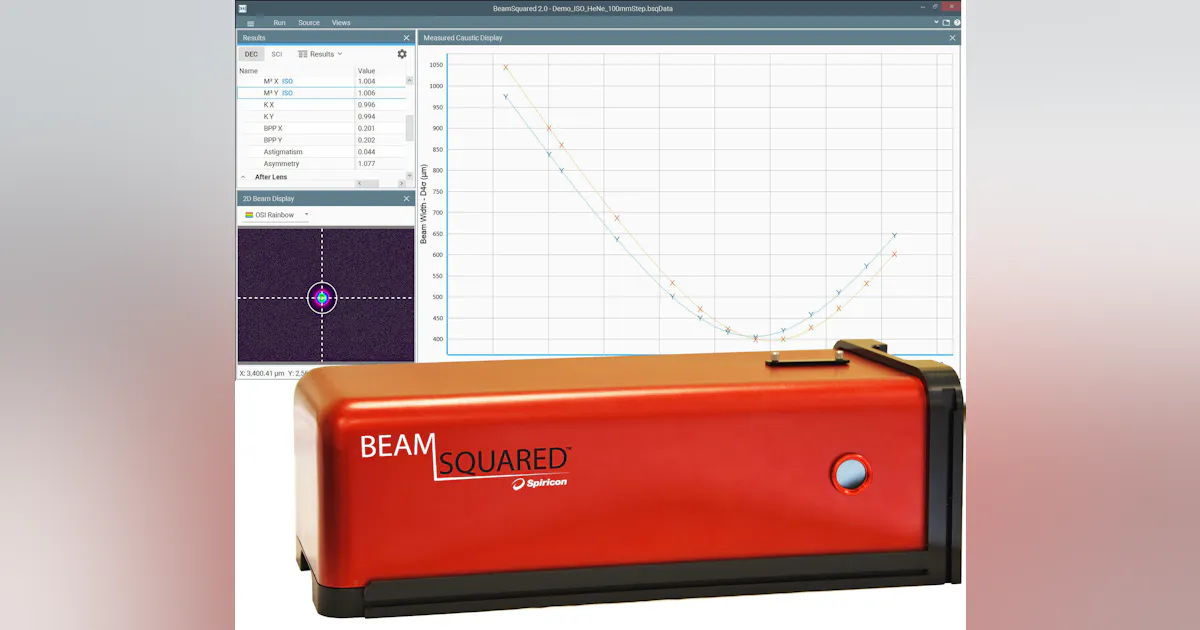
Task: Open the Views menu
Action: tap(341, 22)
